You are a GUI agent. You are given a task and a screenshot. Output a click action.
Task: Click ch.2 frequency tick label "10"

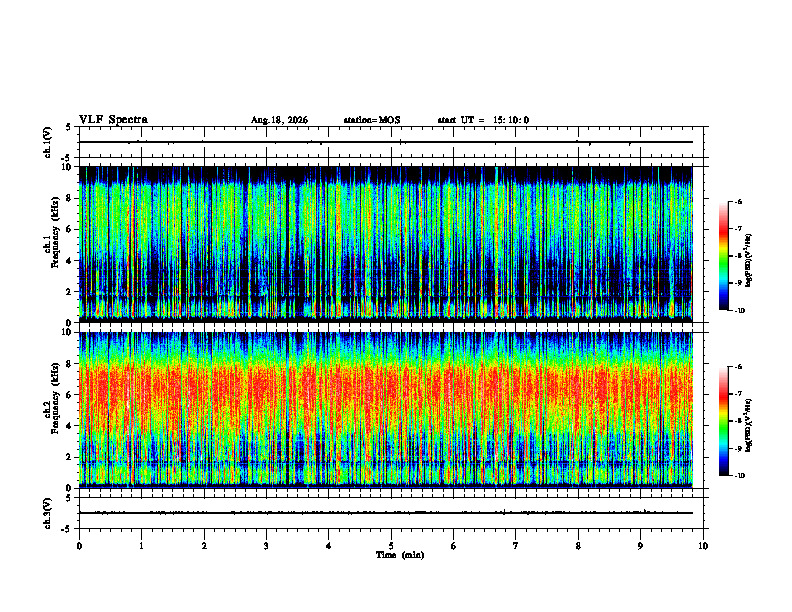(x=67, y=332)
